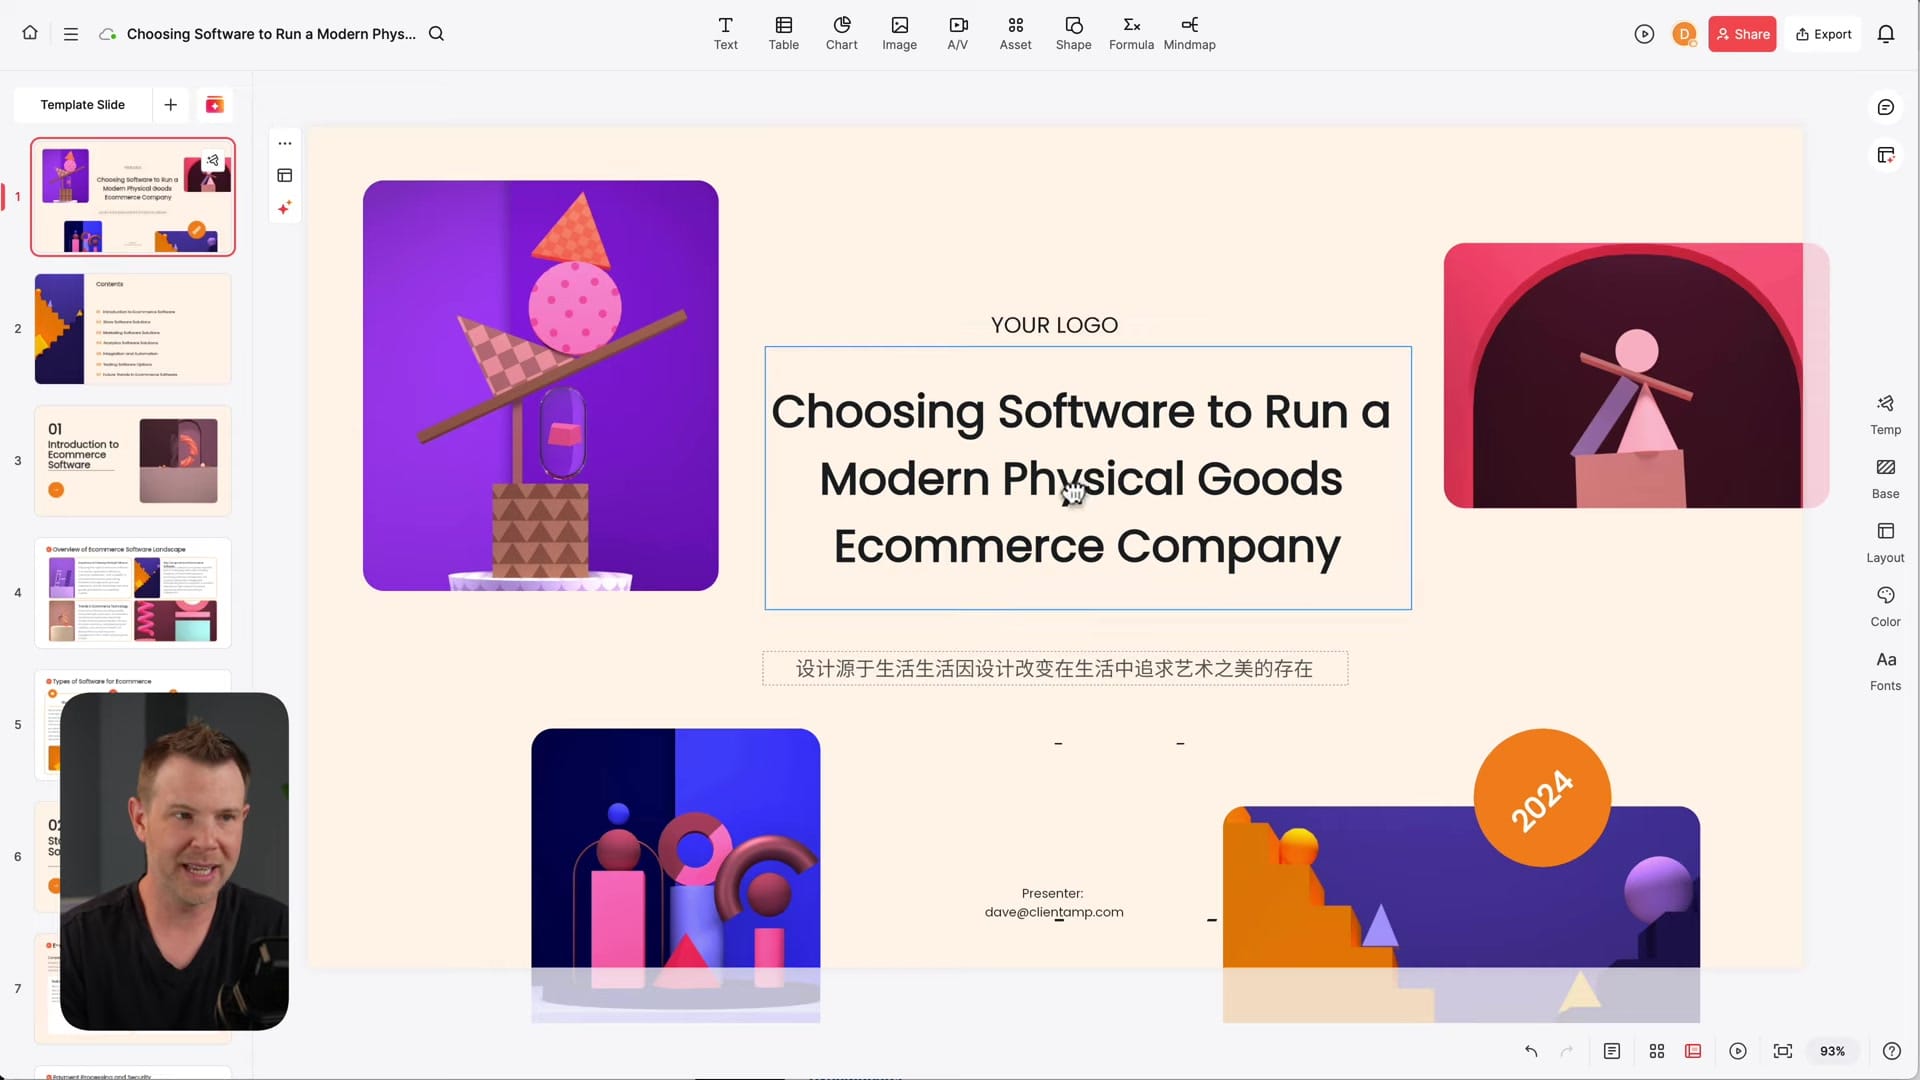Open help question mark
This screenshot has height=1080, width=1920.
pyautogui.click(x=1892, y=1051)
